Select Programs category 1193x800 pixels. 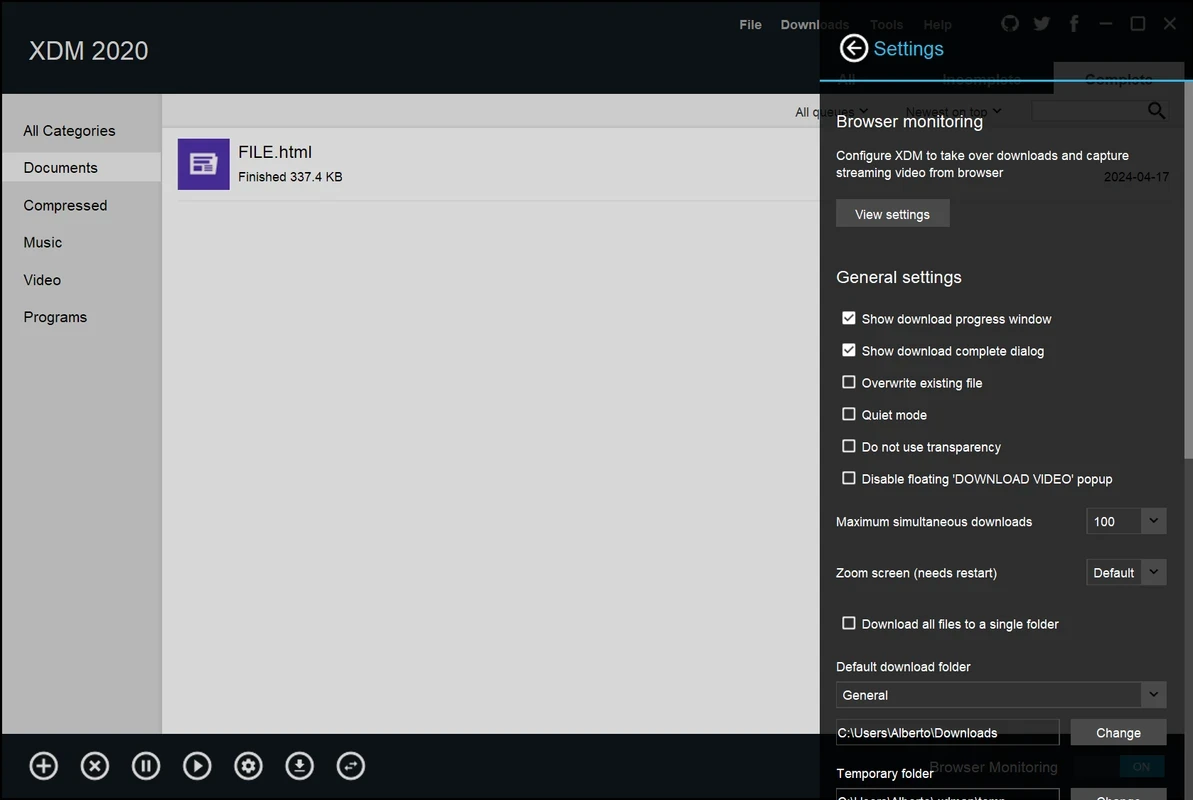click(81, 317)
